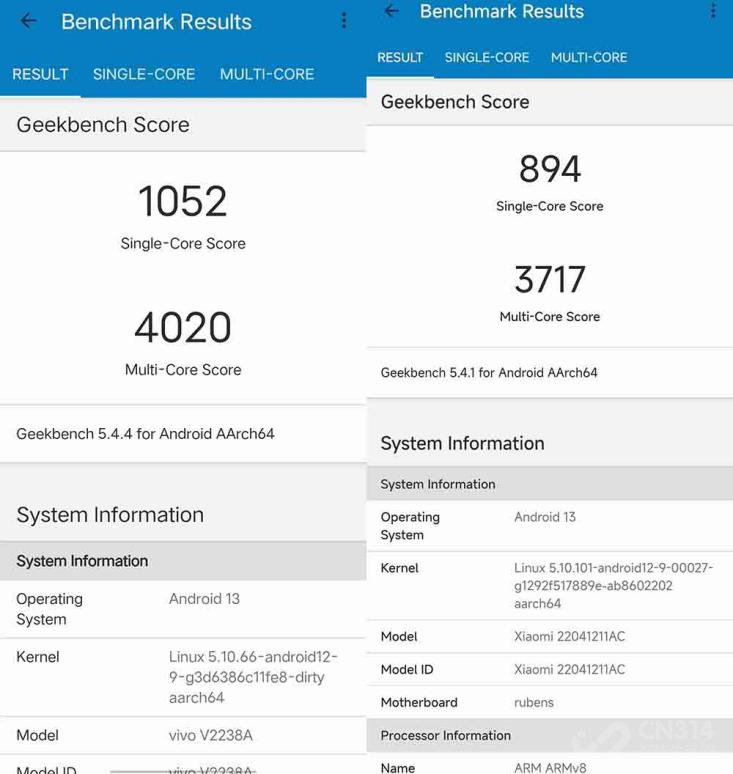Screen dimensions: 733x774
Task: Click the rubens Motherboard value
Action: tap(534, 702)
